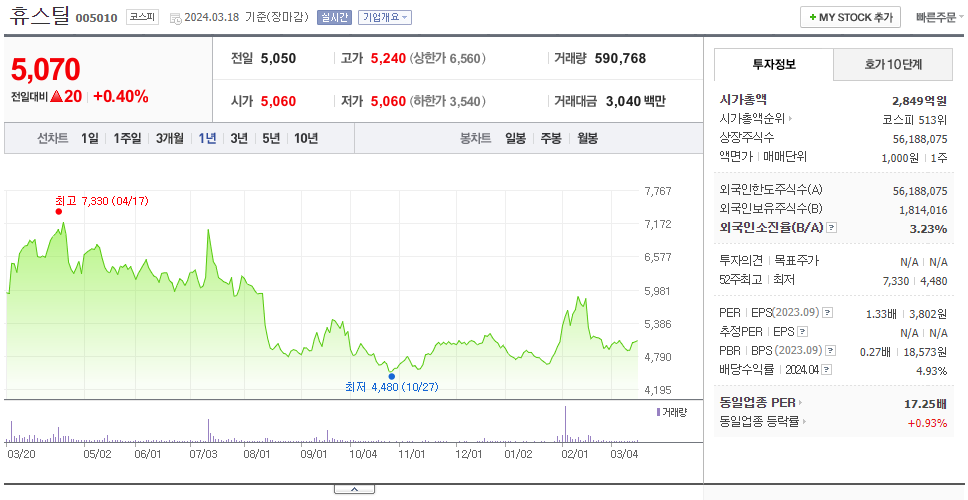Image resolution: width=968 pixels, height=500 pixels.
Task: Click the sector change rate +0.93%
Action: [x=927, y=423]
